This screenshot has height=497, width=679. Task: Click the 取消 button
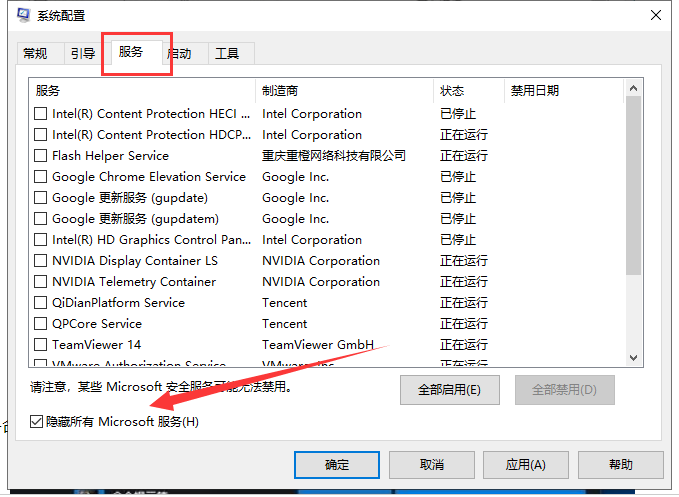click(431, 465)
